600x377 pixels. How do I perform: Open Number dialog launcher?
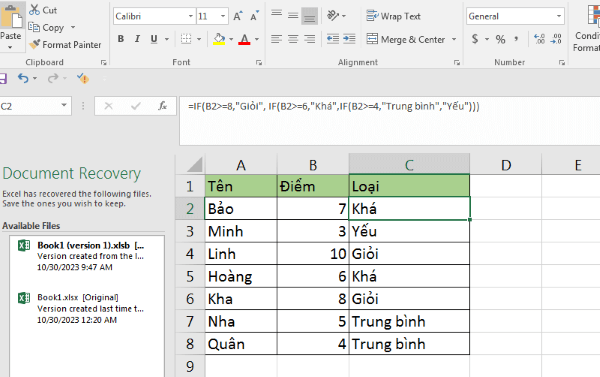[562, 63]
